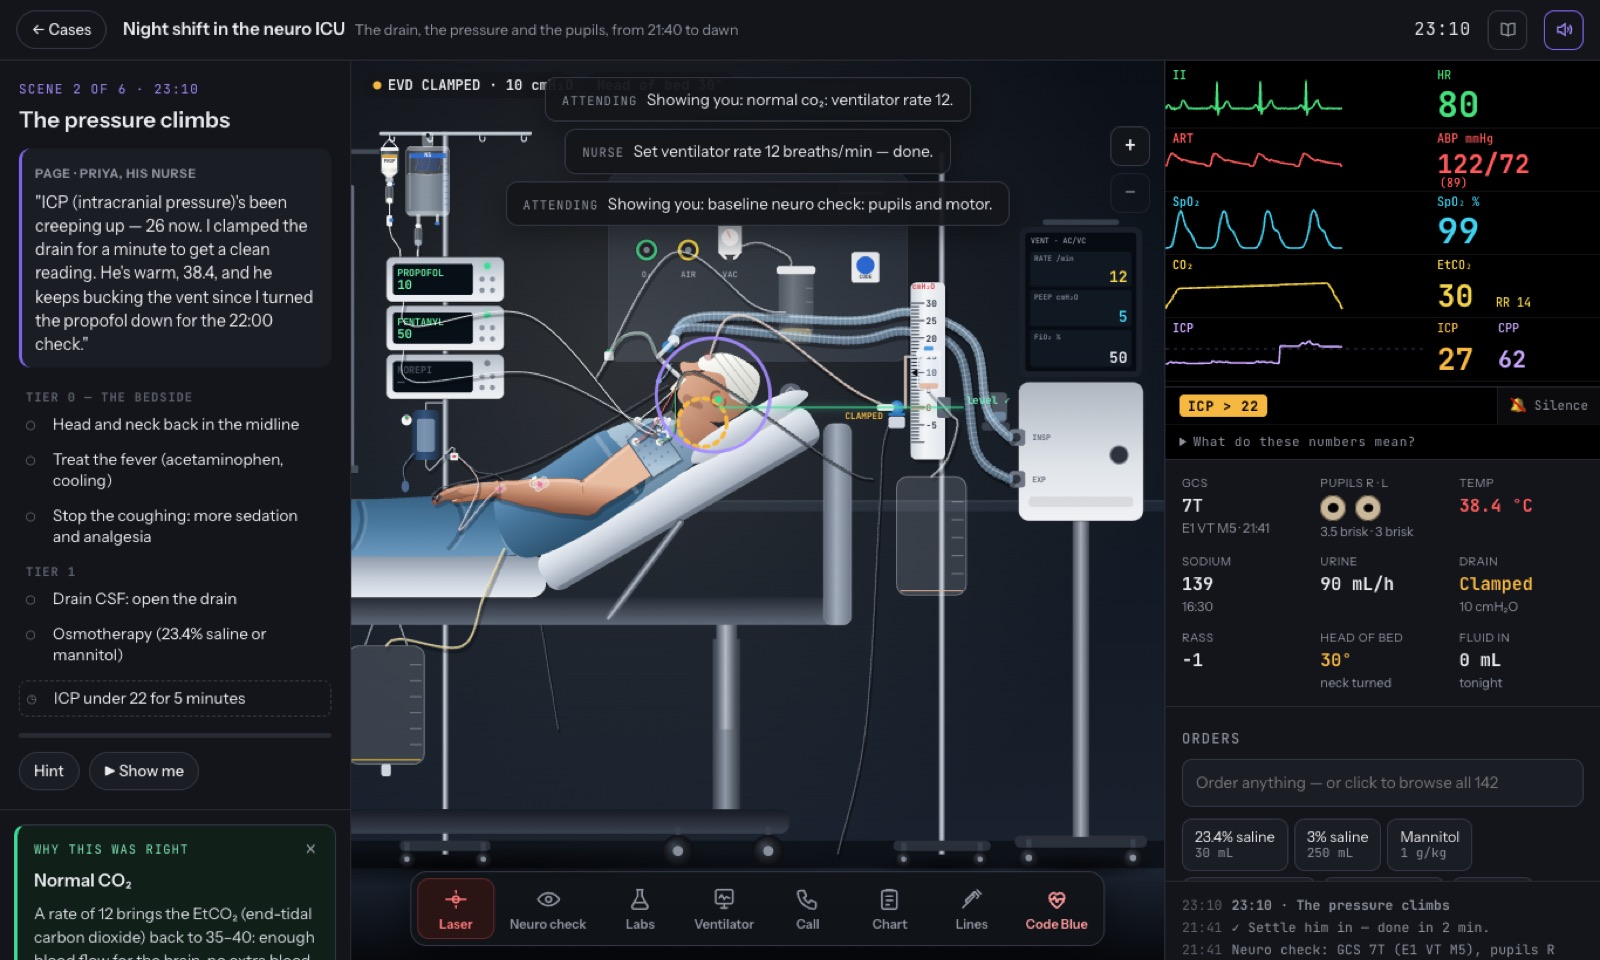Click the blue Code button on wall
Screen dimensions: 1600x960
[x=865, y=267]
